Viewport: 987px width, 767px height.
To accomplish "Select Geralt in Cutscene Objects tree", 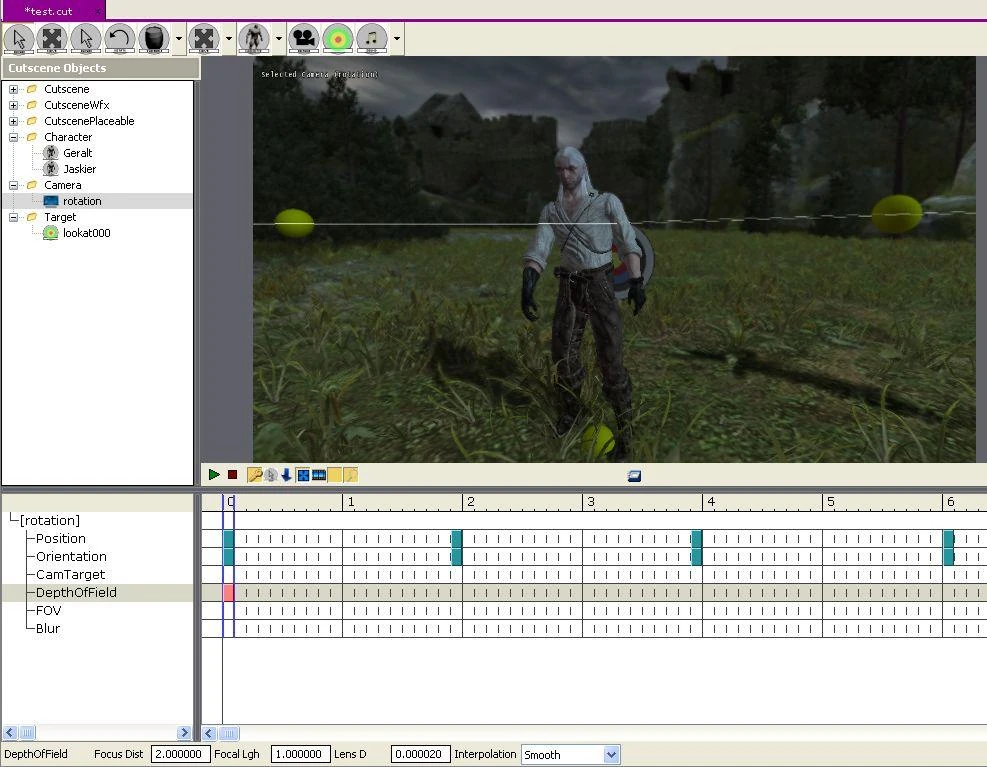I will click(x=77, y=153).
